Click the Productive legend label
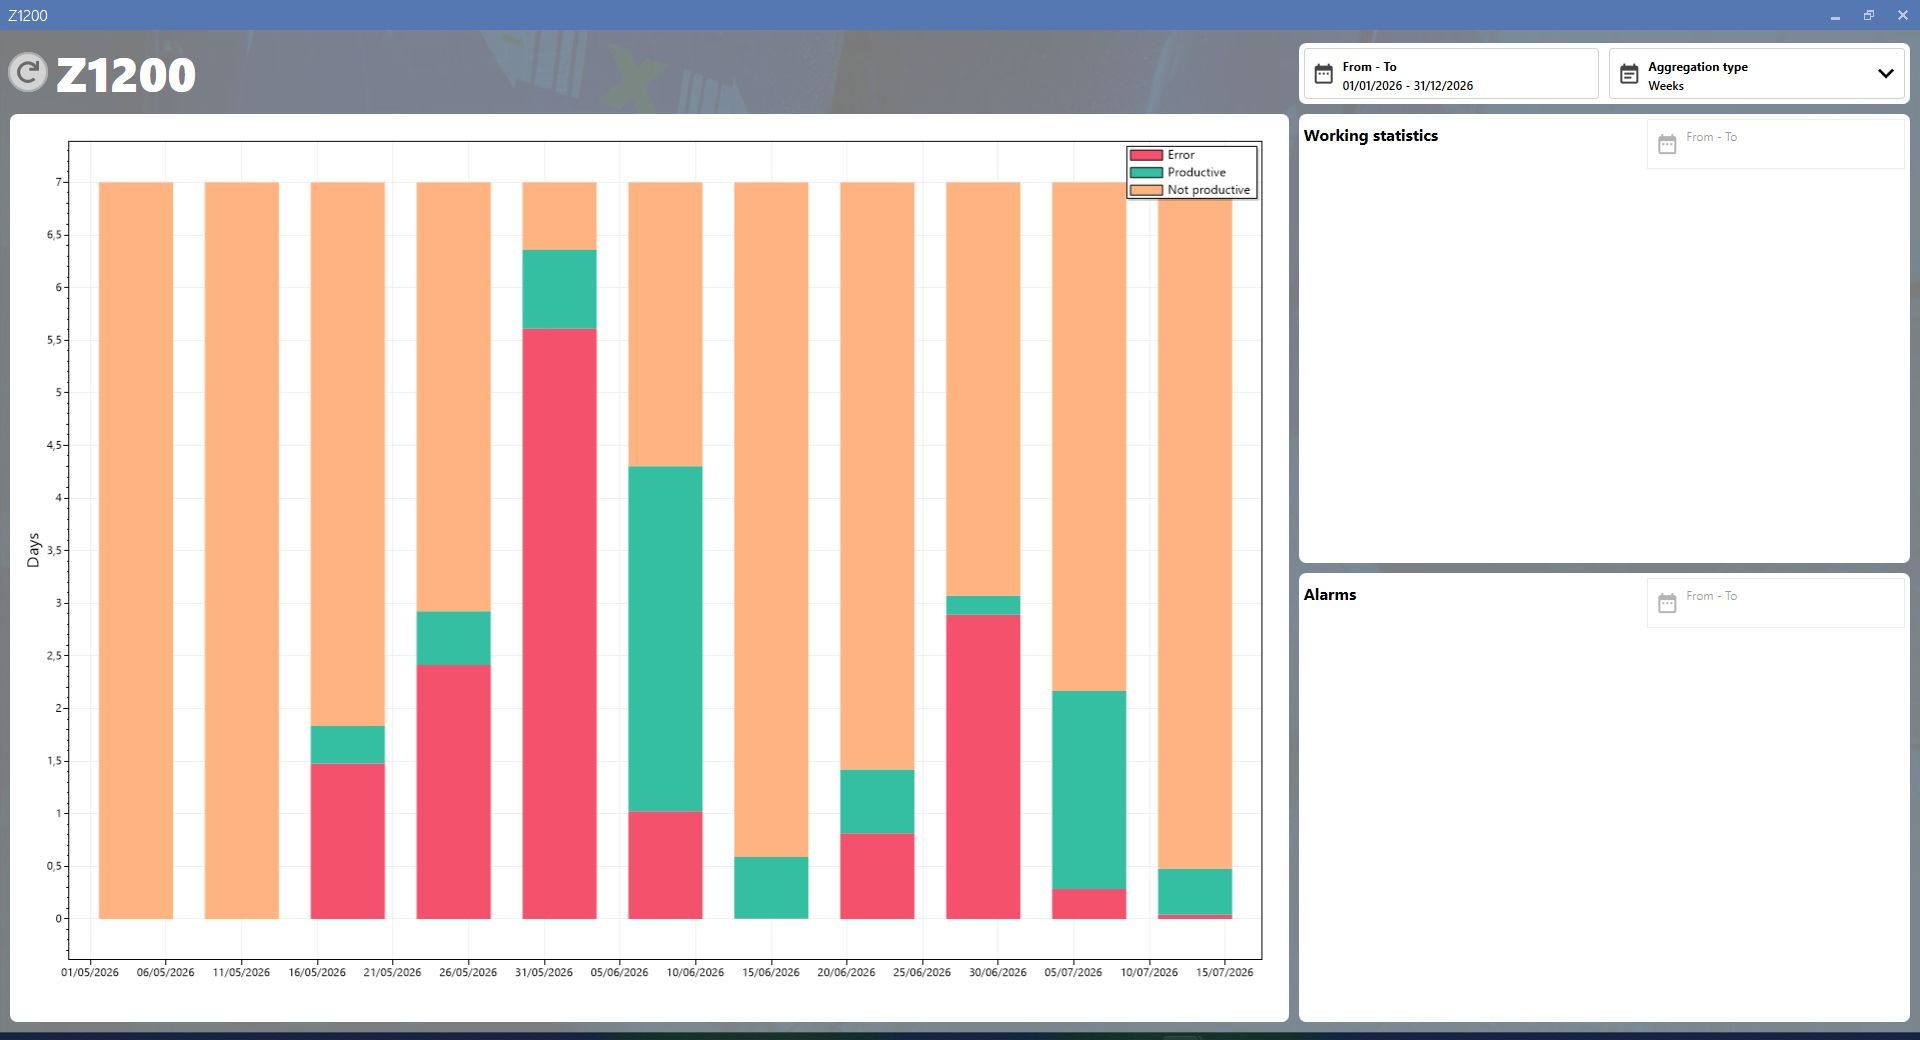The width and height of the screenshot is (1920, 1040). [x=1197, y=172]
